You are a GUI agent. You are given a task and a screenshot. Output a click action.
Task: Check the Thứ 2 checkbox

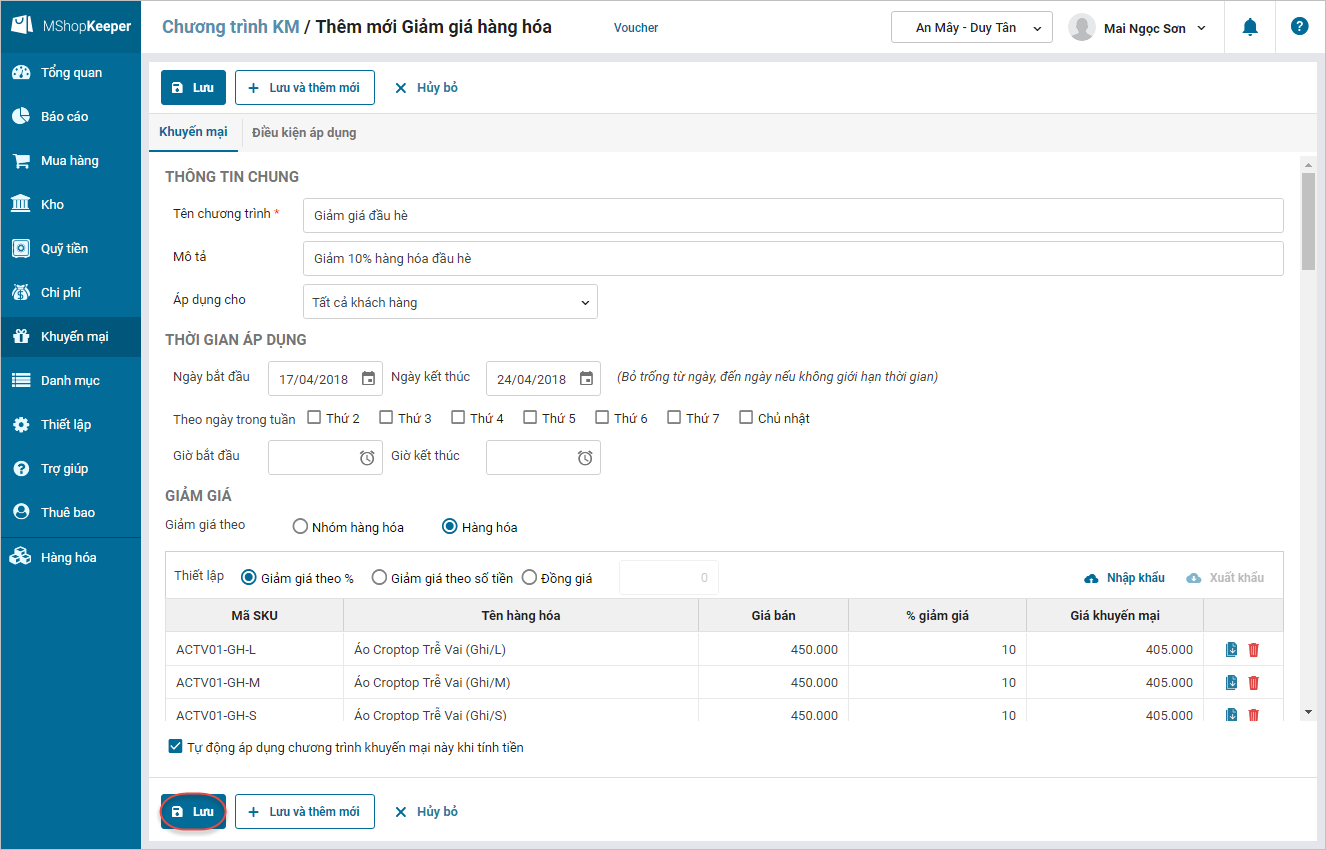coord(314,418)
